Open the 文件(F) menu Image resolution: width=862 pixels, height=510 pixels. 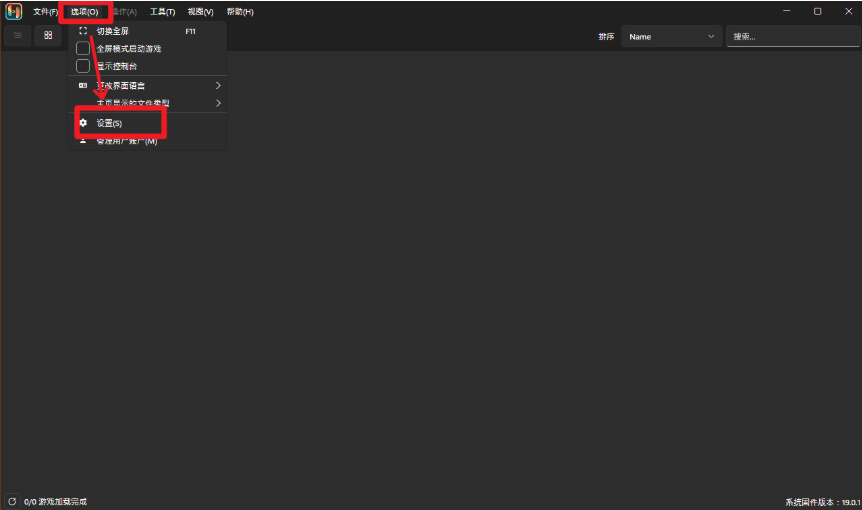pos(45,12)
